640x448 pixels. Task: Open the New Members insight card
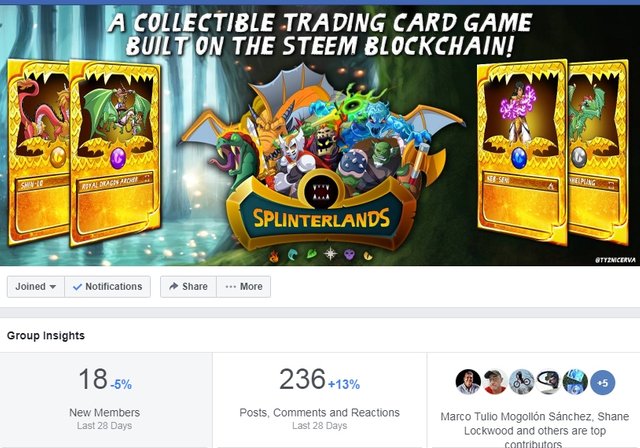(106, 400)
